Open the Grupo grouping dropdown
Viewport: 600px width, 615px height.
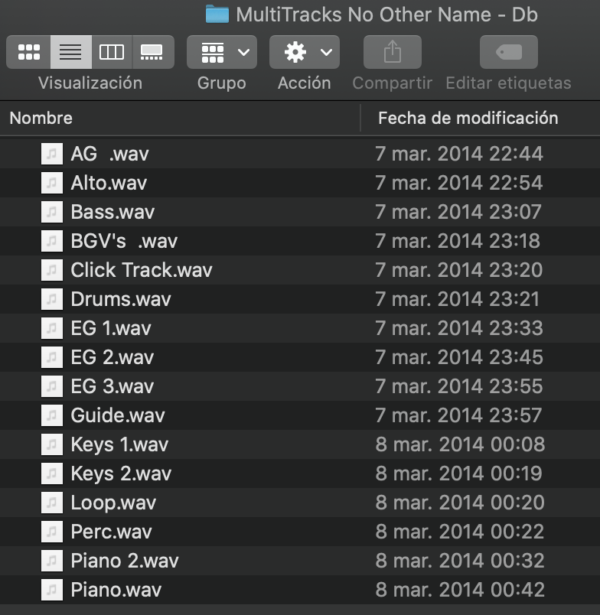tap(222, 52)
